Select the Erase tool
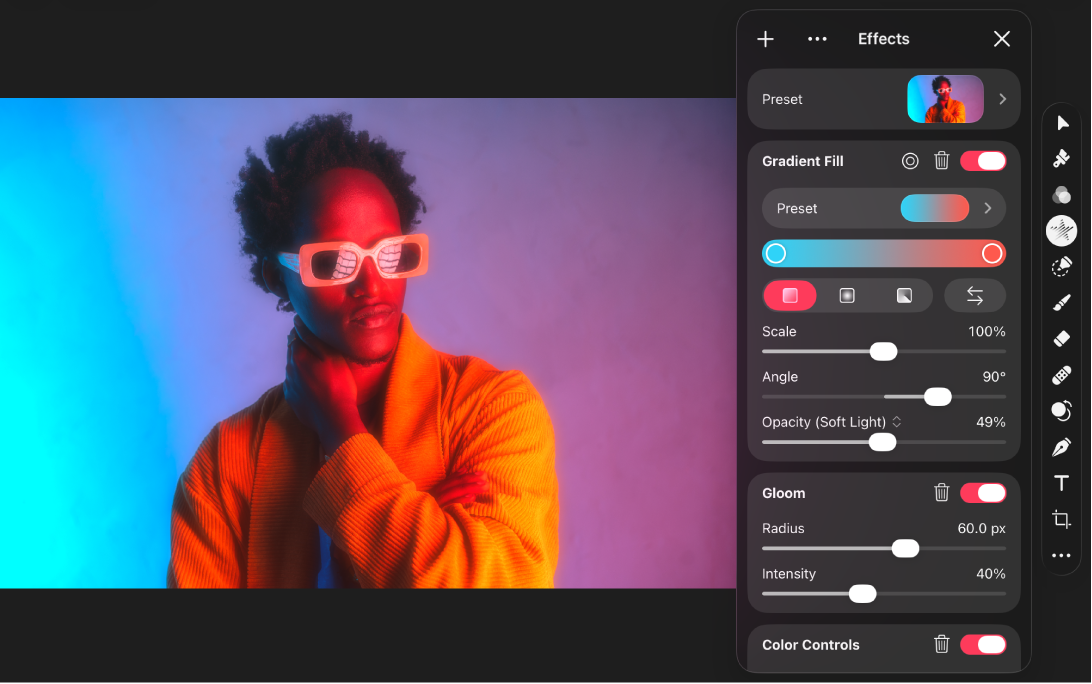1092x684 pixels. pyautogui.click(x=1061, y=339)
